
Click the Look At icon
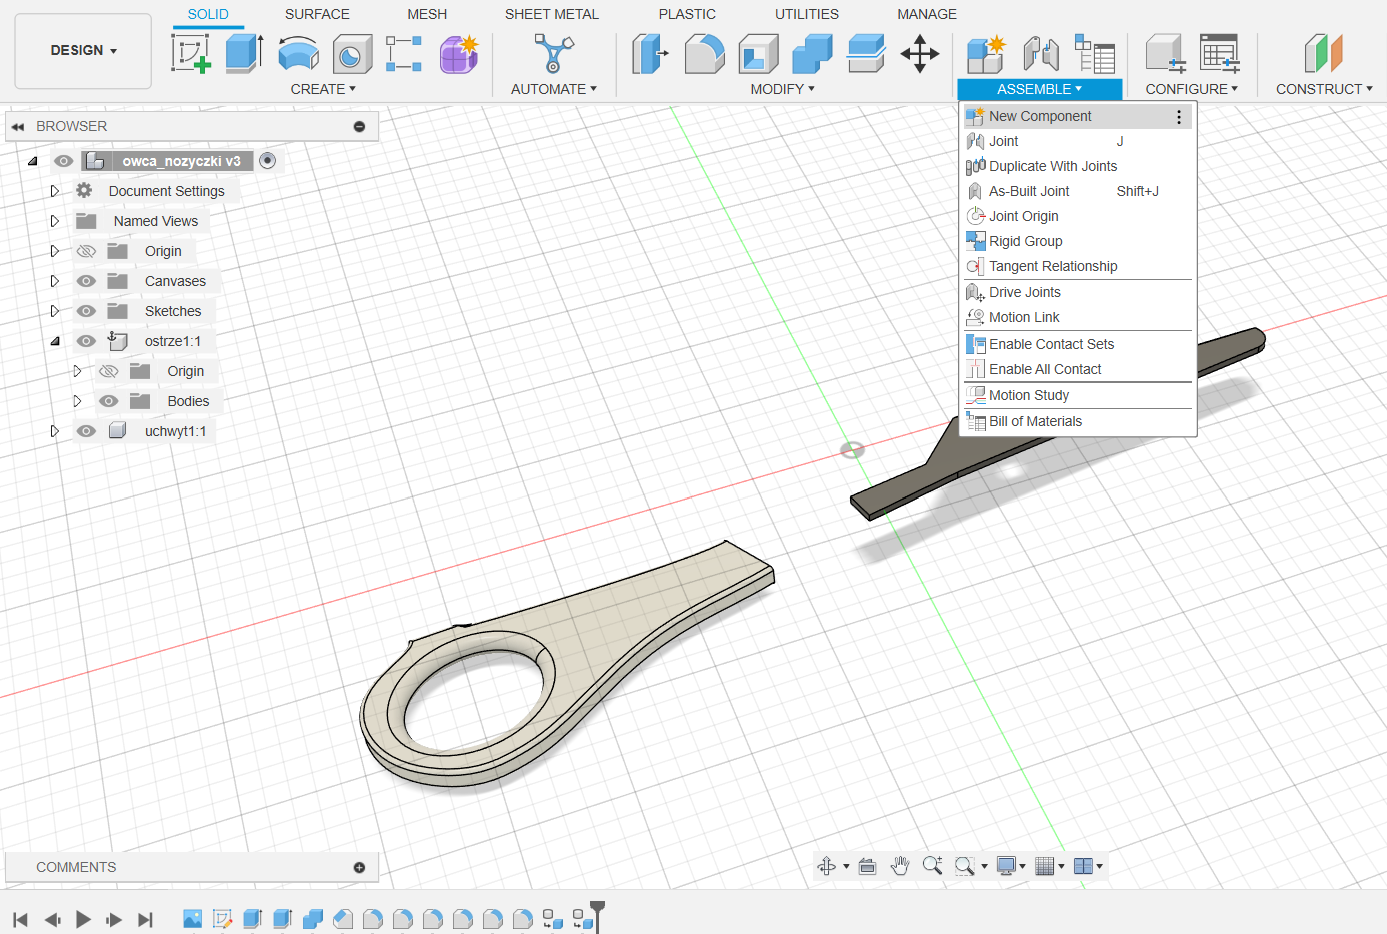click(867, 866)
